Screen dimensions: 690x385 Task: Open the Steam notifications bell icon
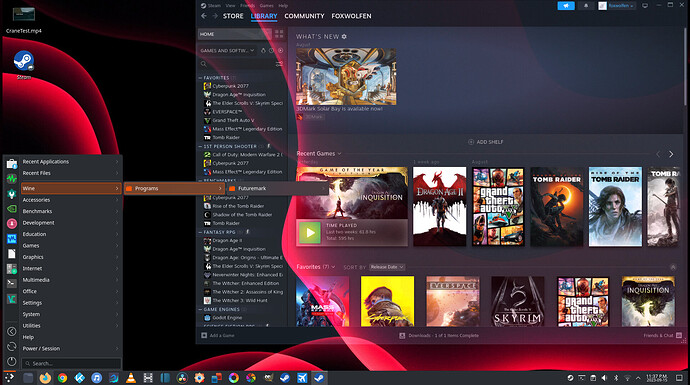tap(586, 6)
